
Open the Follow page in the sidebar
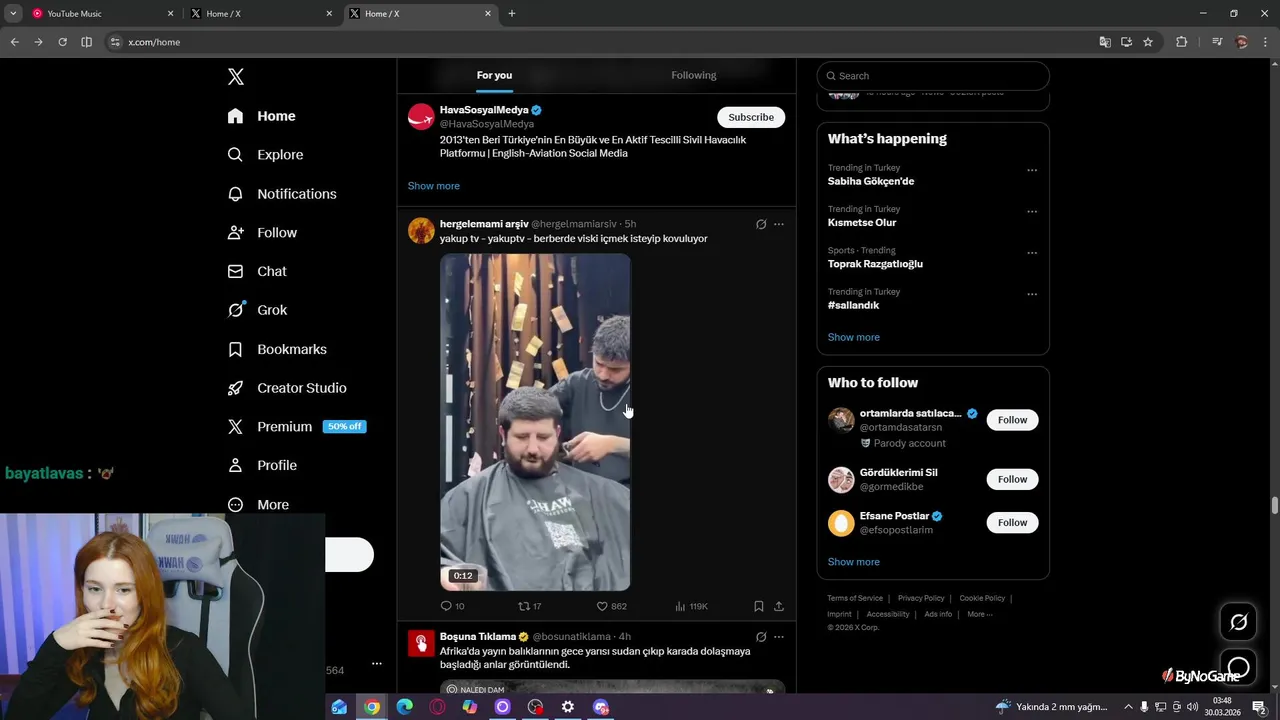[262, 233]
